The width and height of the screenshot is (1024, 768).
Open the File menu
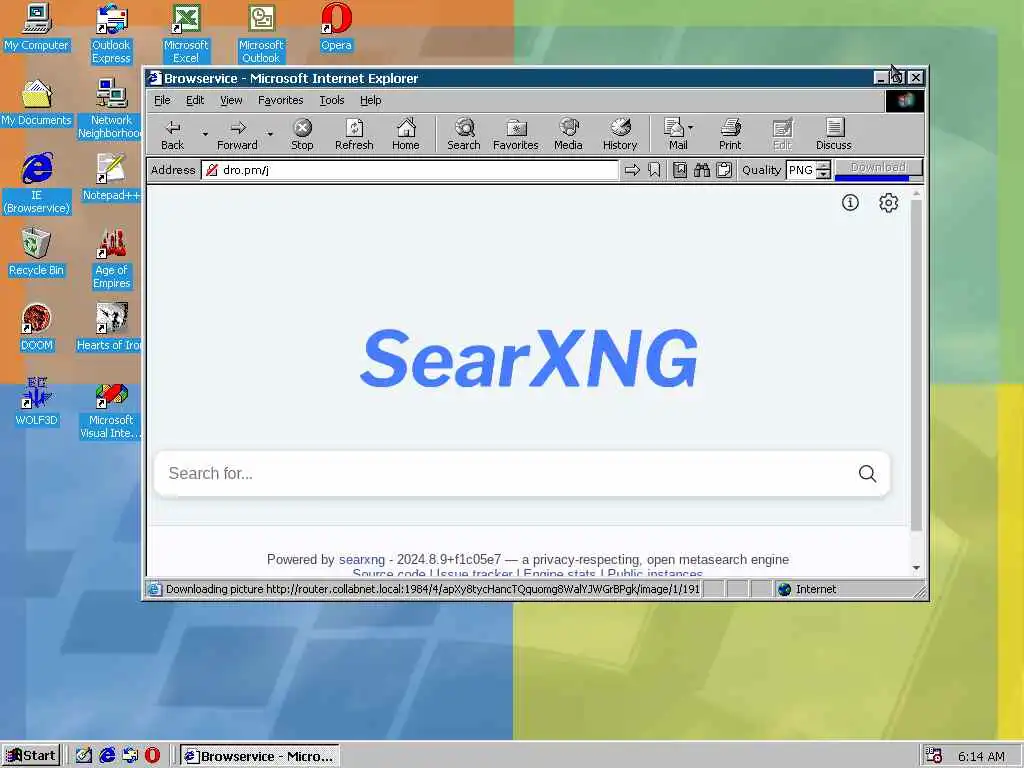coord(162,101)
